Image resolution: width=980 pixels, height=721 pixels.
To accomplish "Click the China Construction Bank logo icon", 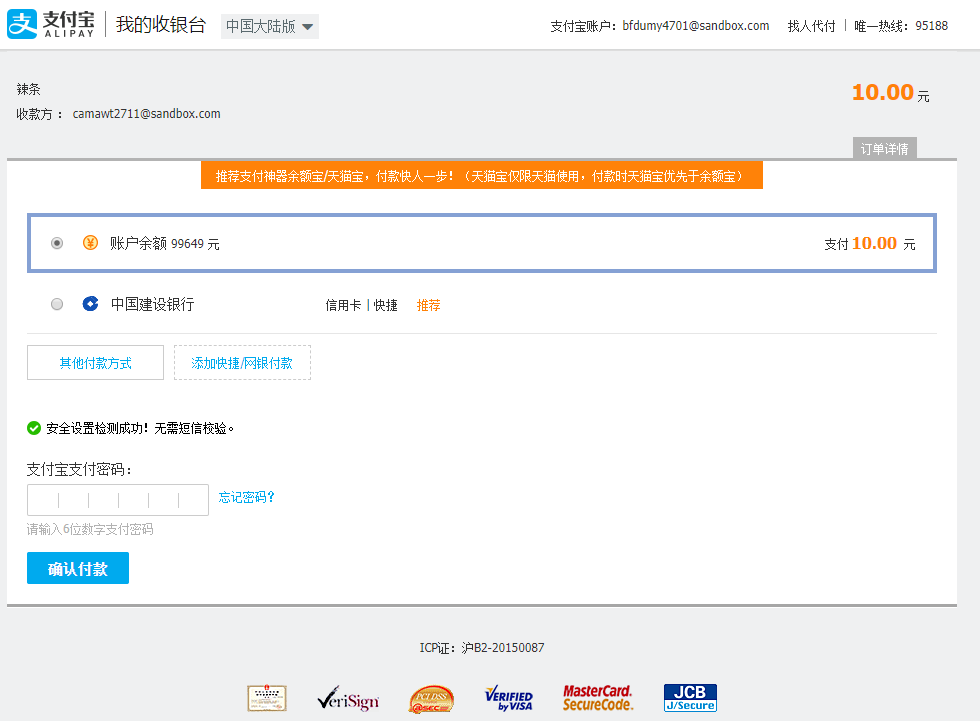I will point(91,304).
